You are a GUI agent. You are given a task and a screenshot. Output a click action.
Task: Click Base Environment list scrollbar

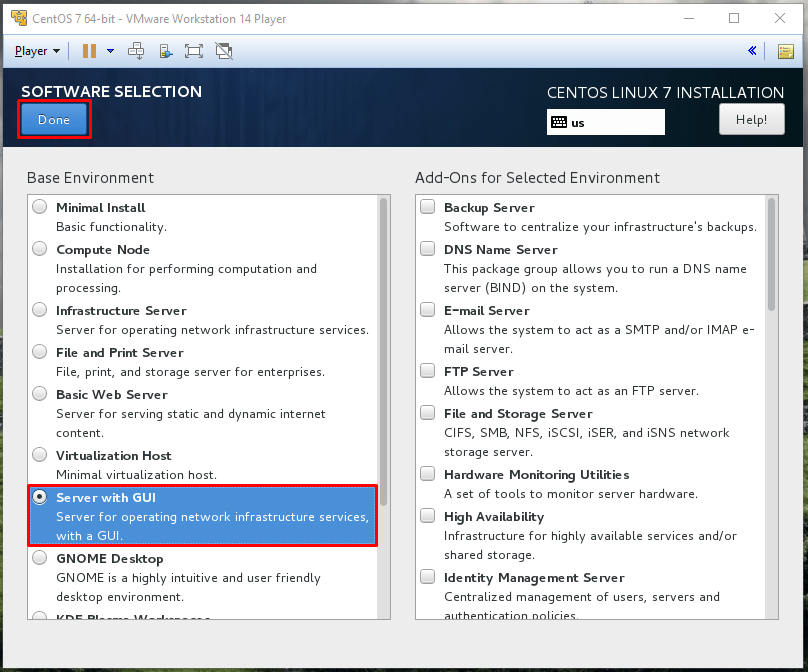(x=383, y=352)
